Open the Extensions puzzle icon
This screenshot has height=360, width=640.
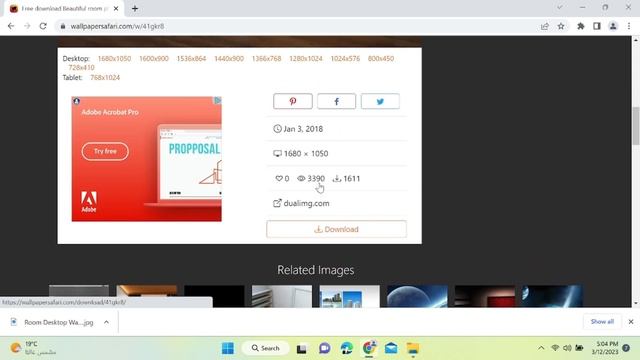point(580,26)
